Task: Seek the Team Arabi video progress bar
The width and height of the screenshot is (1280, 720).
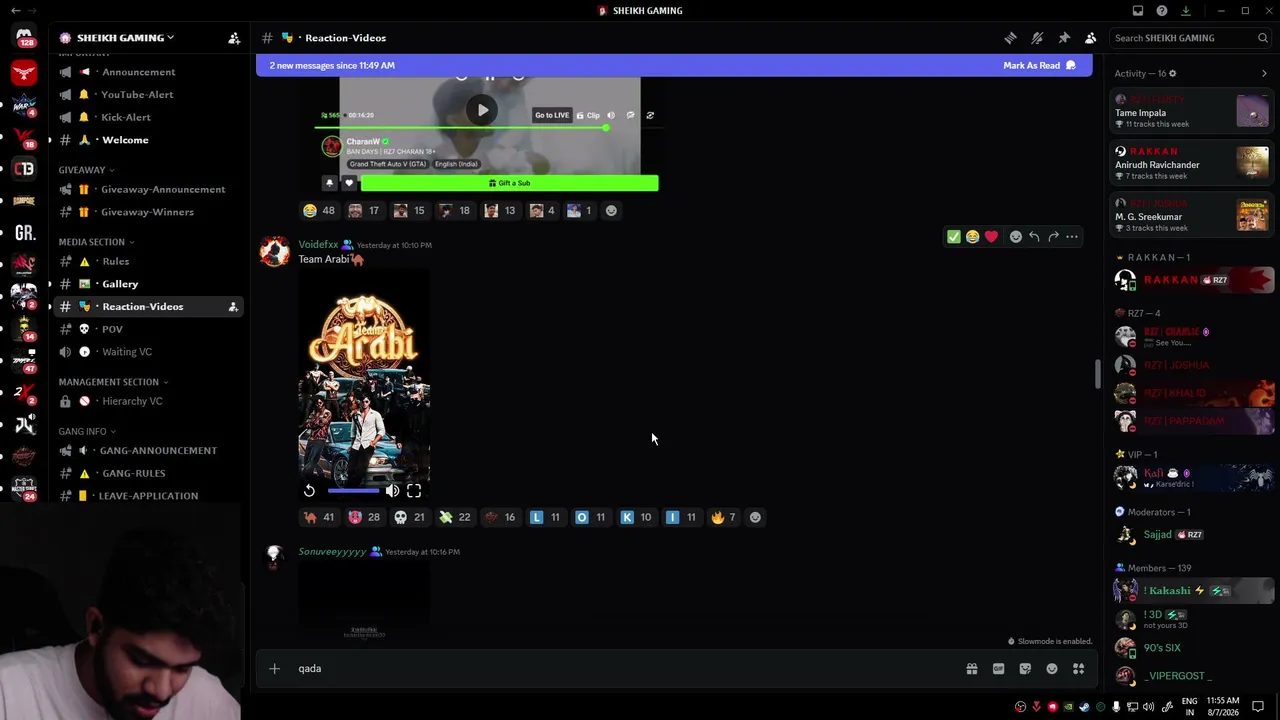Action: (x=353, y=490)
